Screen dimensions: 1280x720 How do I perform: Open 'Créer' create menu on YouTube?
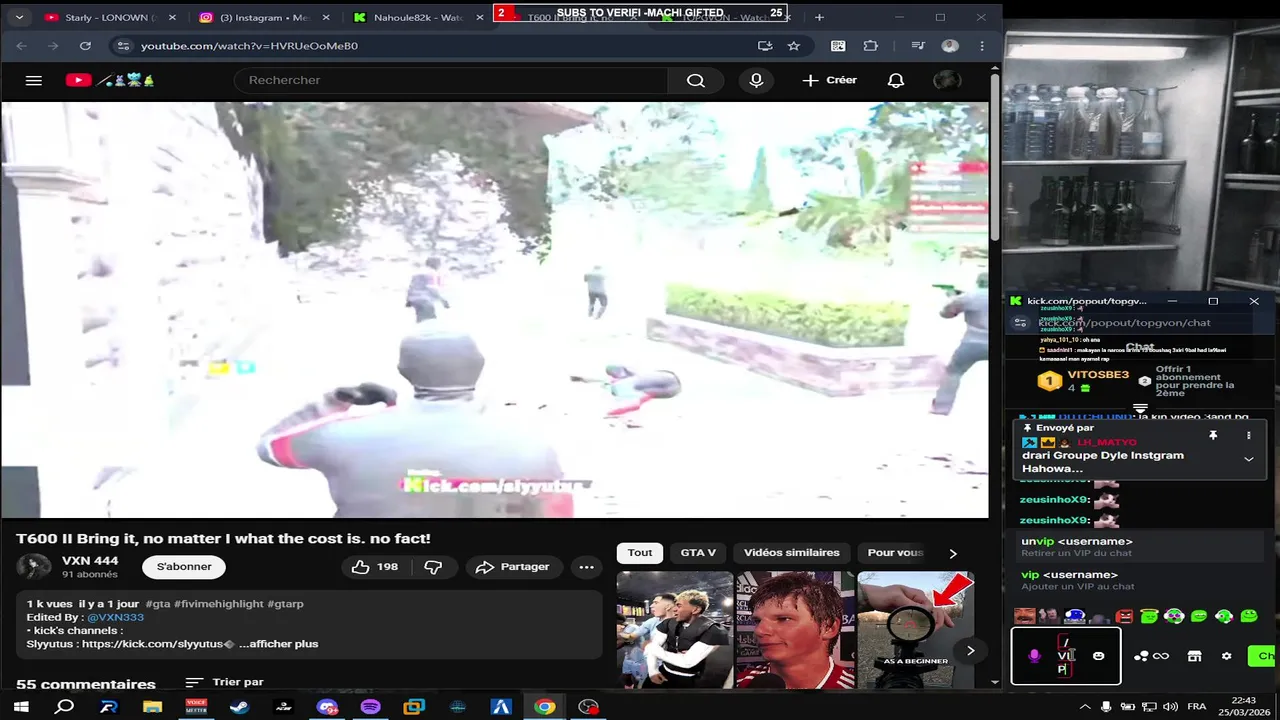coord(829,80)
